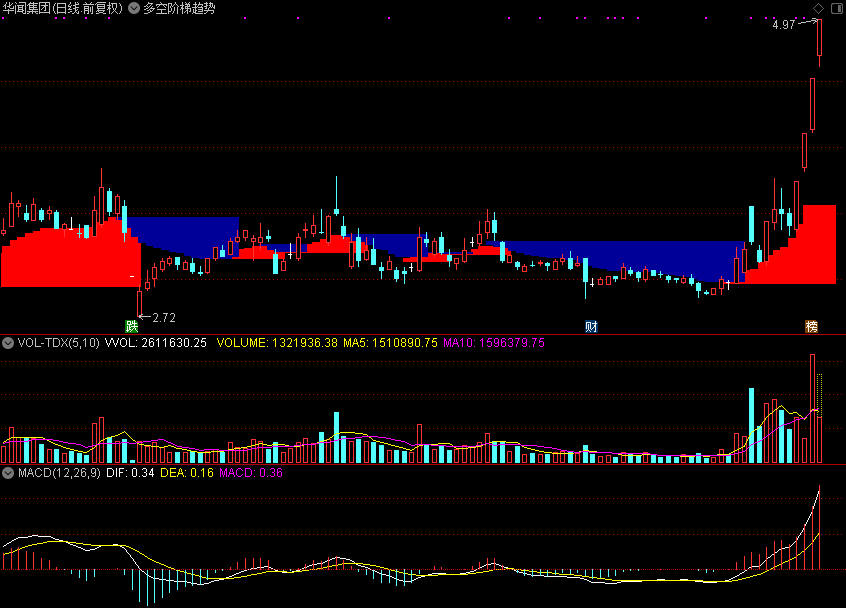846x608 pixels.
Task: Click the DEA: 0.16 value
Action: coord(187,473)
